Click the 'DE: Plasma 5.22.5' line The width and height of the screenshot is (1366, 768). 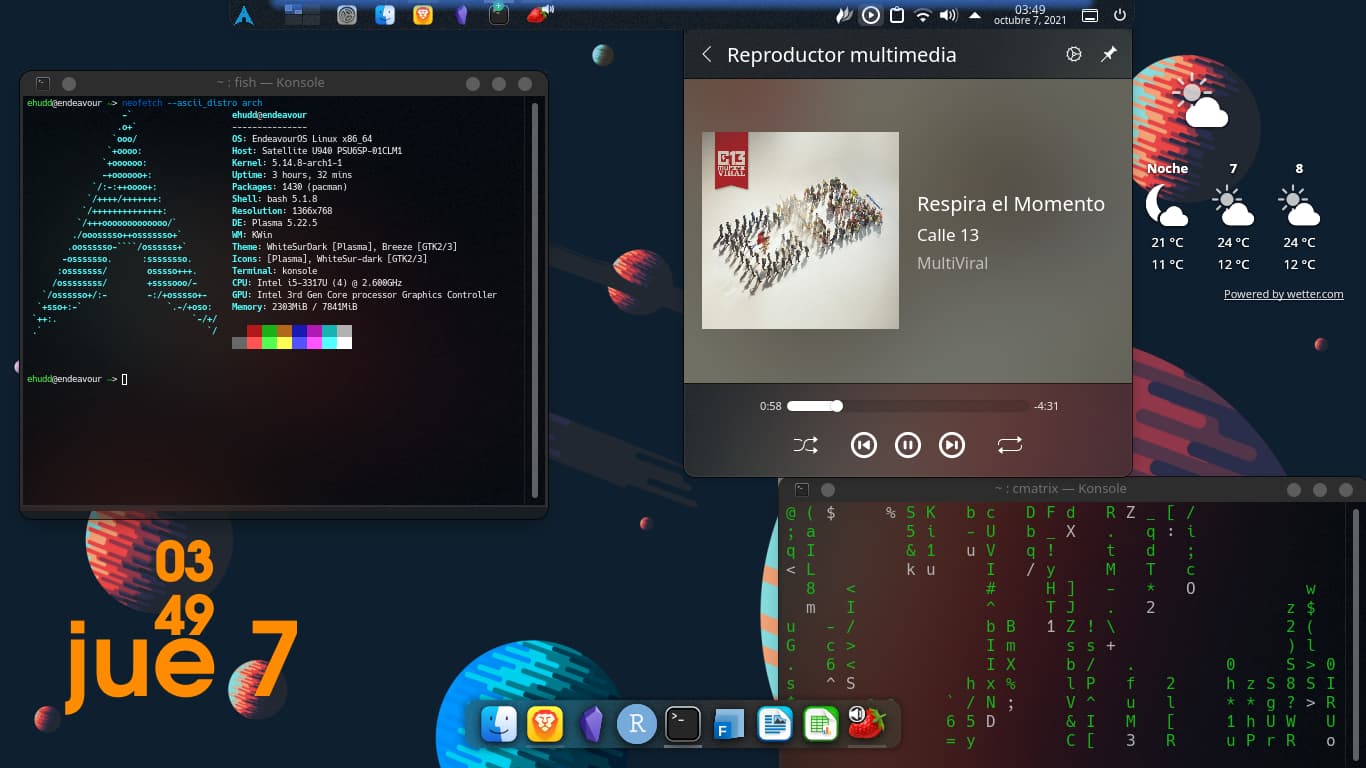[x=274, y=223]
